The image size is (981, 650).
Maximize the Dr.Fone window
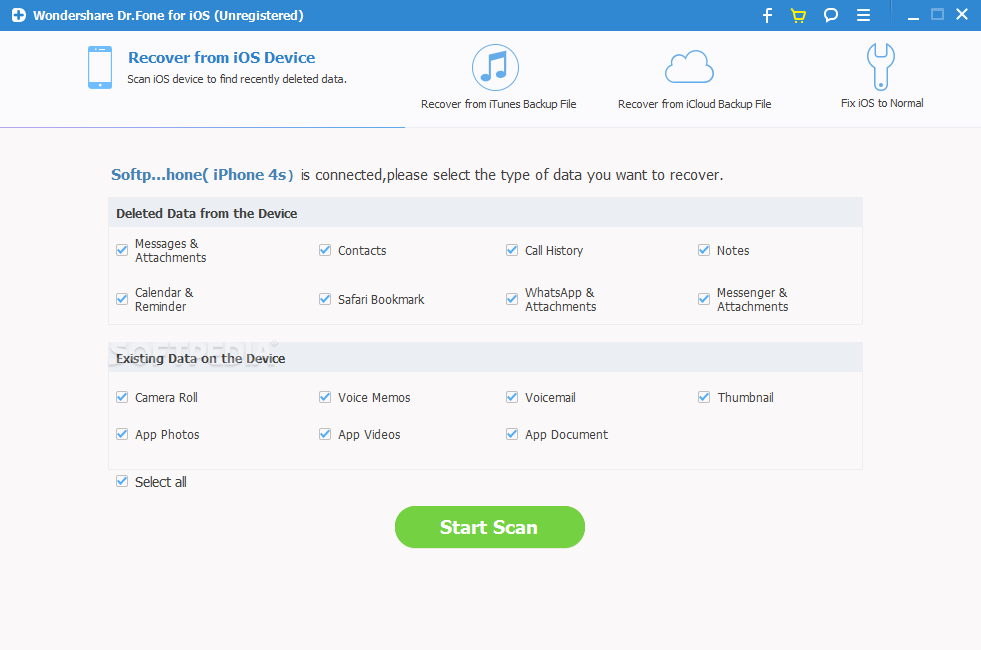(x=937, y=14)
